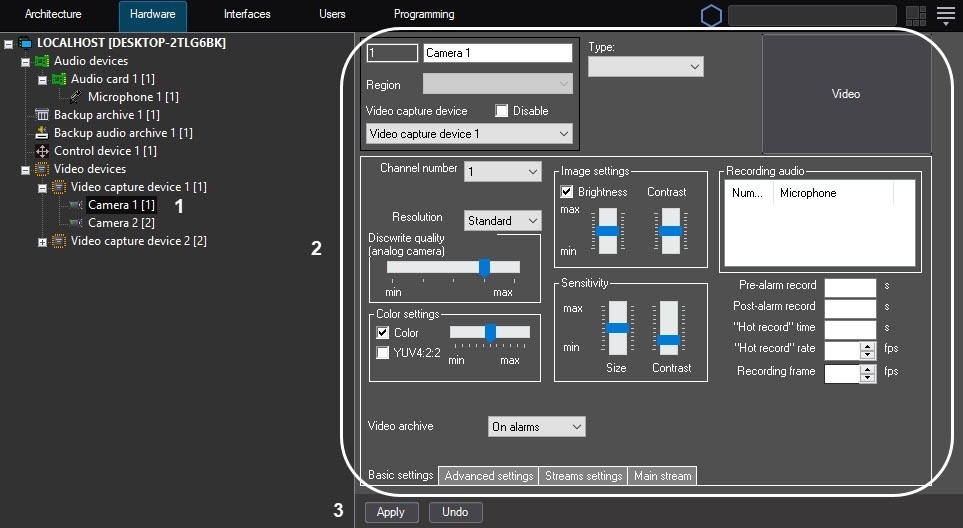
Task: Click the Backup audio archive 1 icon
Action: click(x=42, y=133)
